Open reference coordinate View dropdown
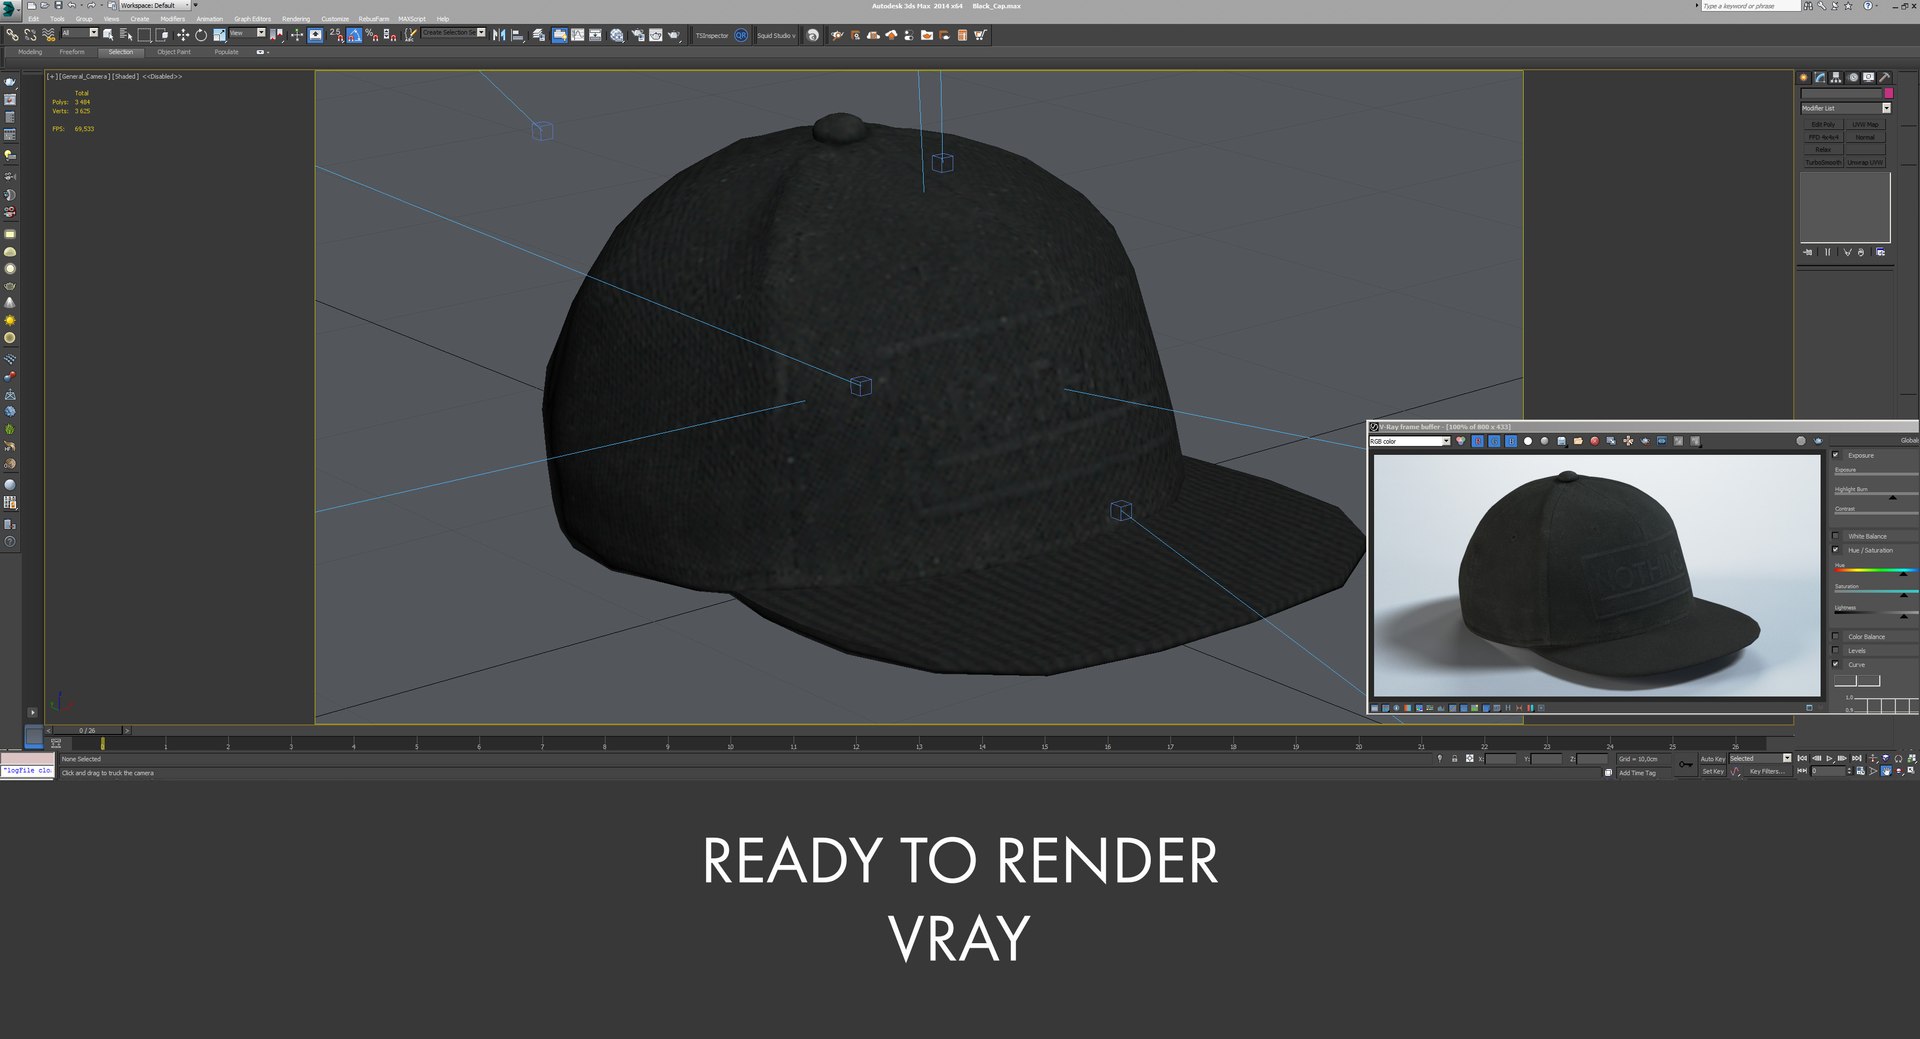 point(247,33)
